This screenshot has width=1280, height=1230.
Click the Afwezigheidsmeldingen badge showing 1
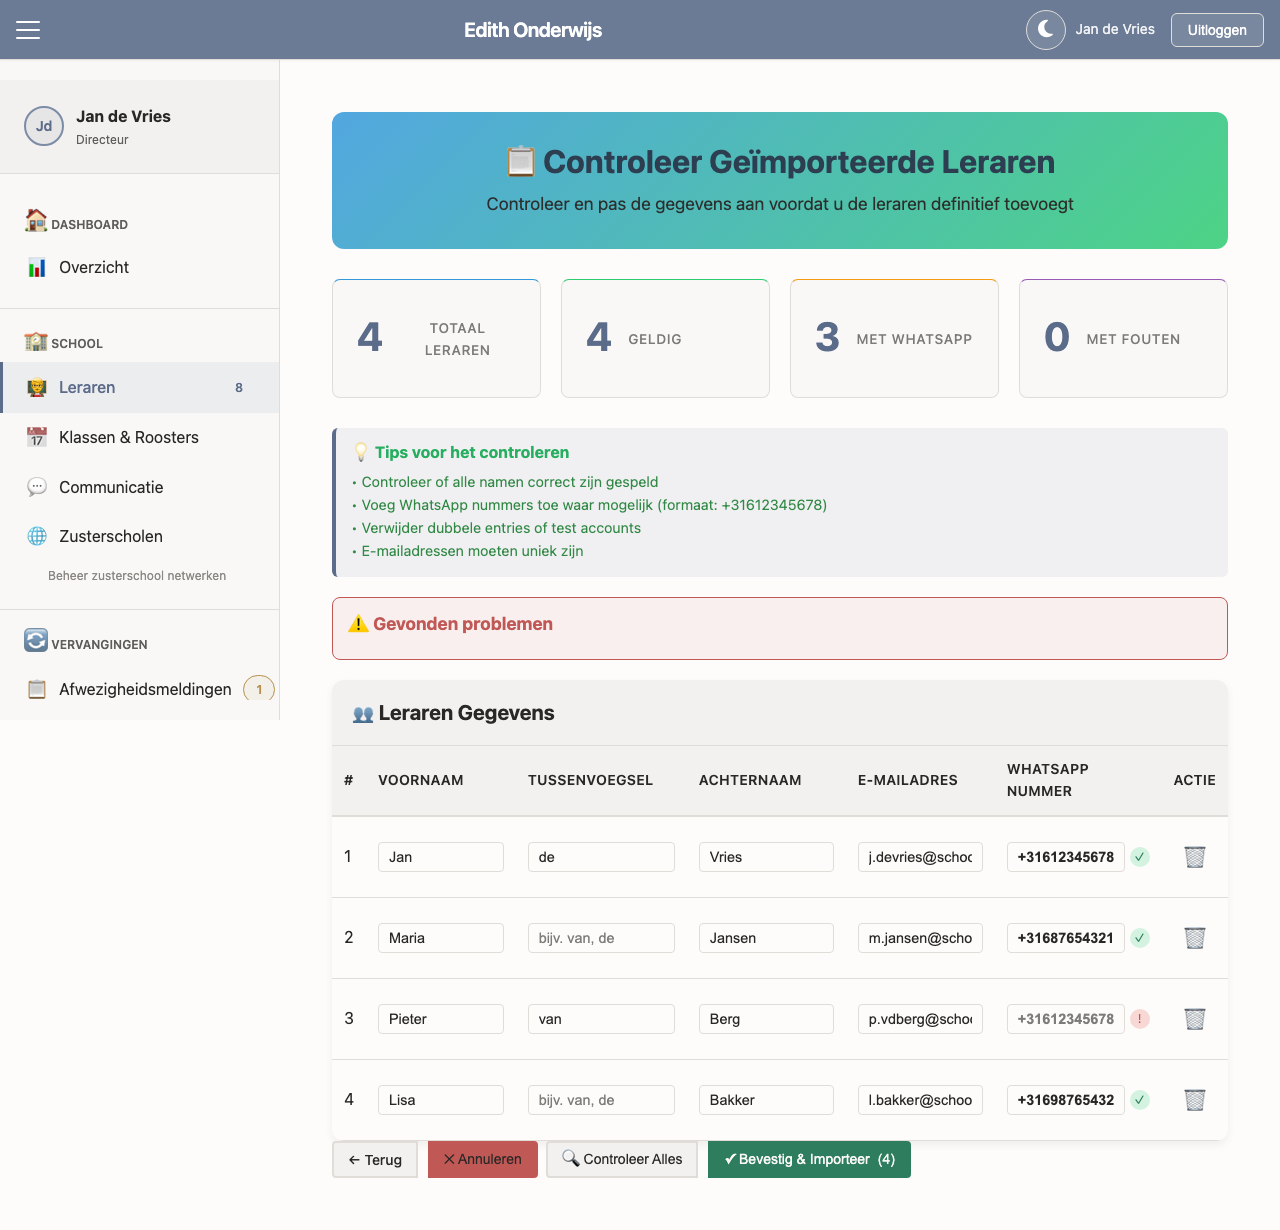click(259, 689)
